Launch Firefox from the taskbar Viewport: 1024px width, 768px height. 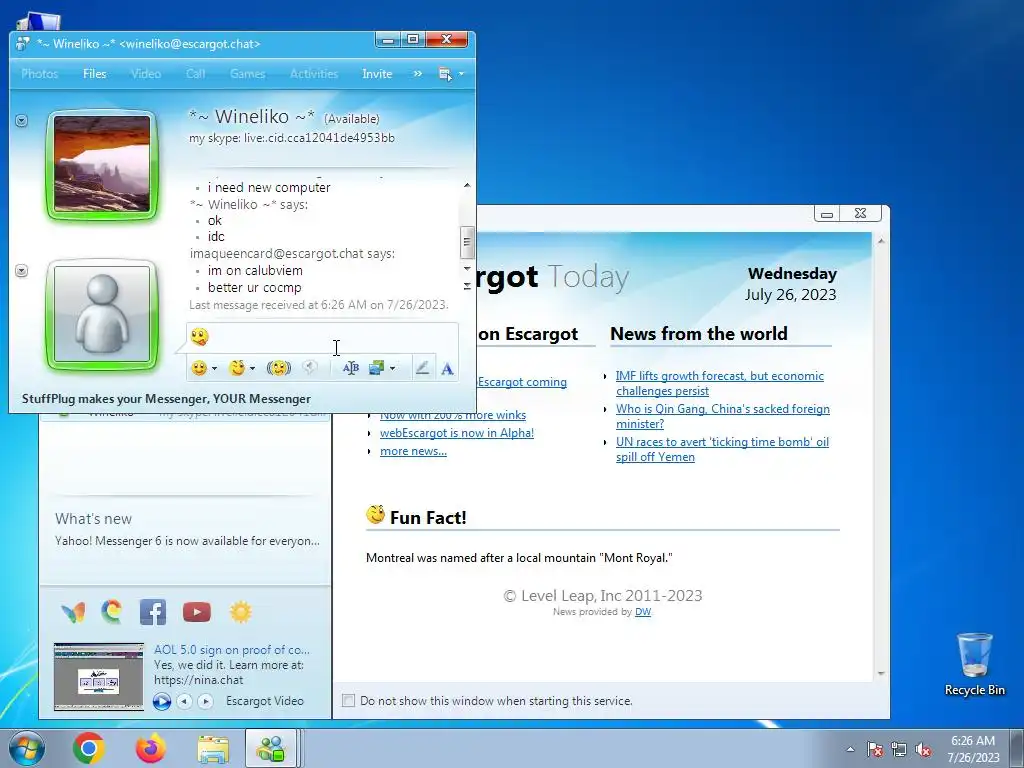(x=151, y=748)
